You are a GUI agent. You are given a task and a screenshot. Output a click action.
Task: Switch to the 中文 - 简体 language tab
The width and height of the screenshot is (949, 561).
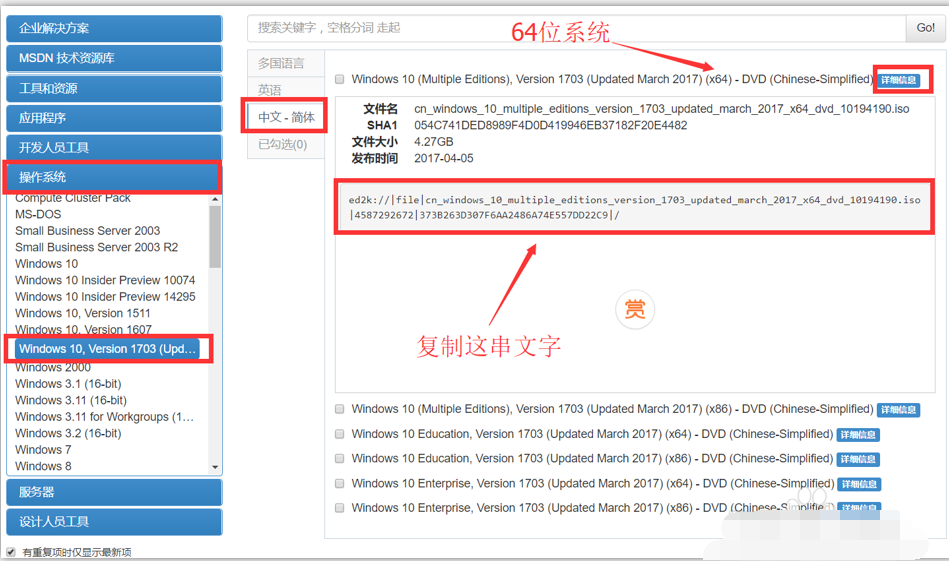[x=286, y=117]
